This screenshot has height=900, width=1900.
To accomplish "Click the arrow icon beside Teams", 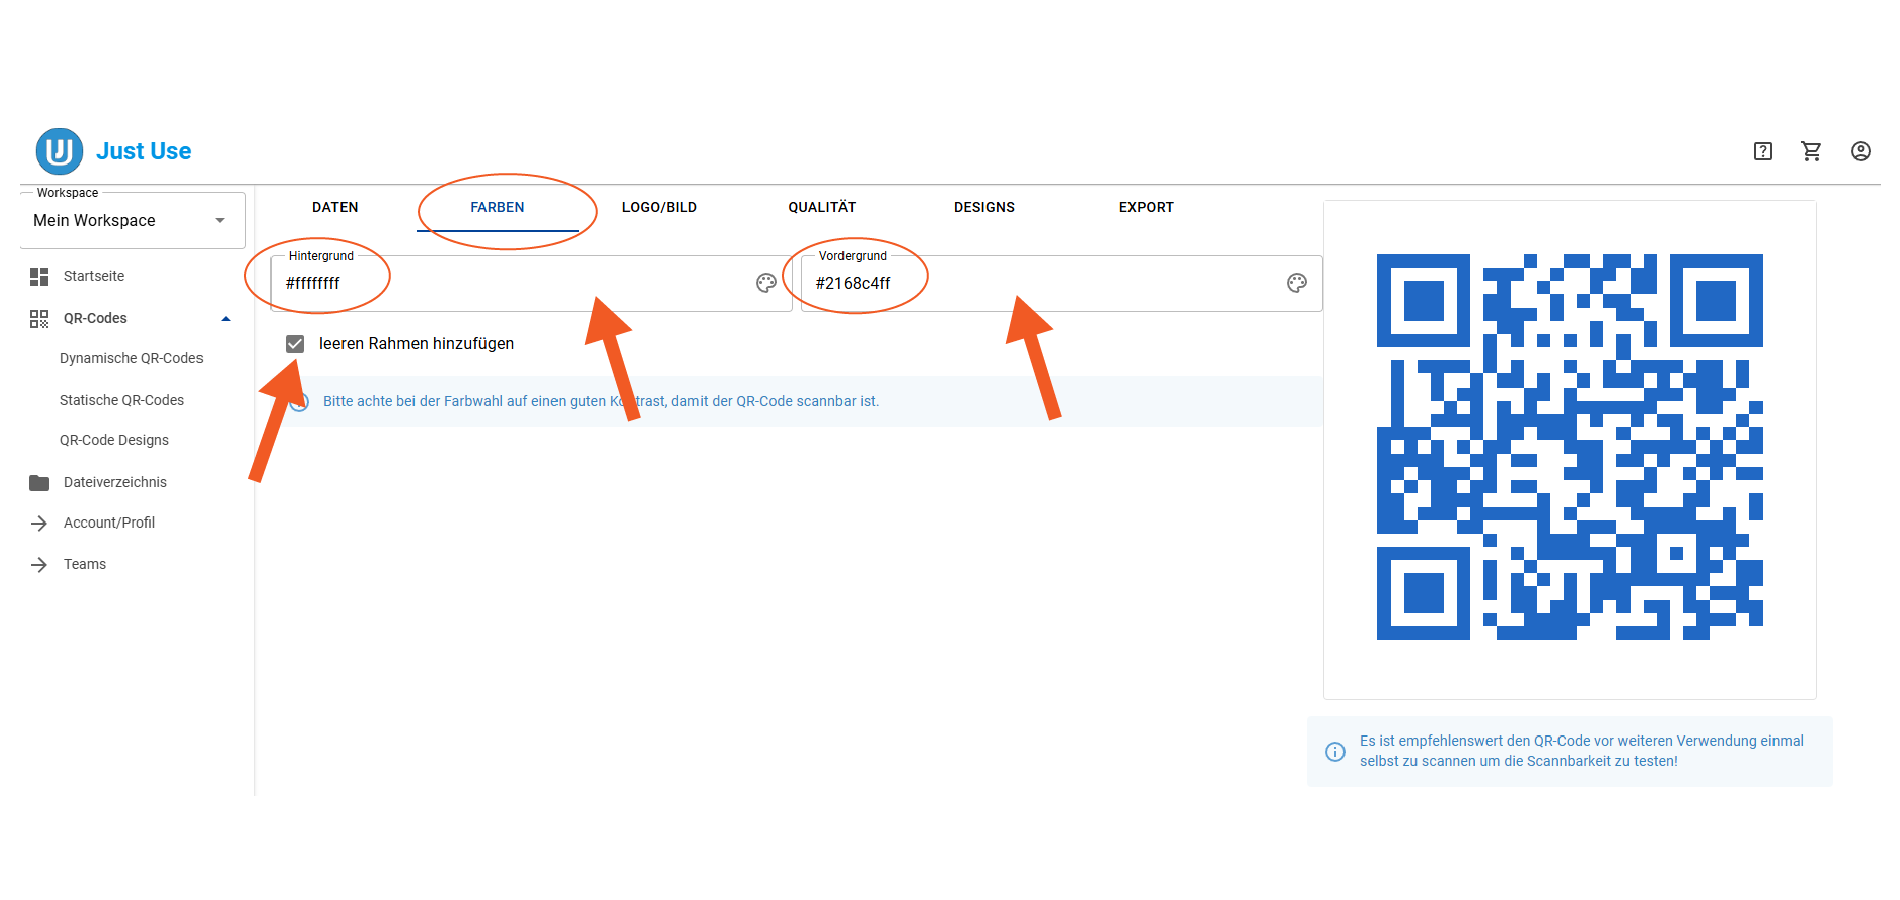I will point(39,565).
